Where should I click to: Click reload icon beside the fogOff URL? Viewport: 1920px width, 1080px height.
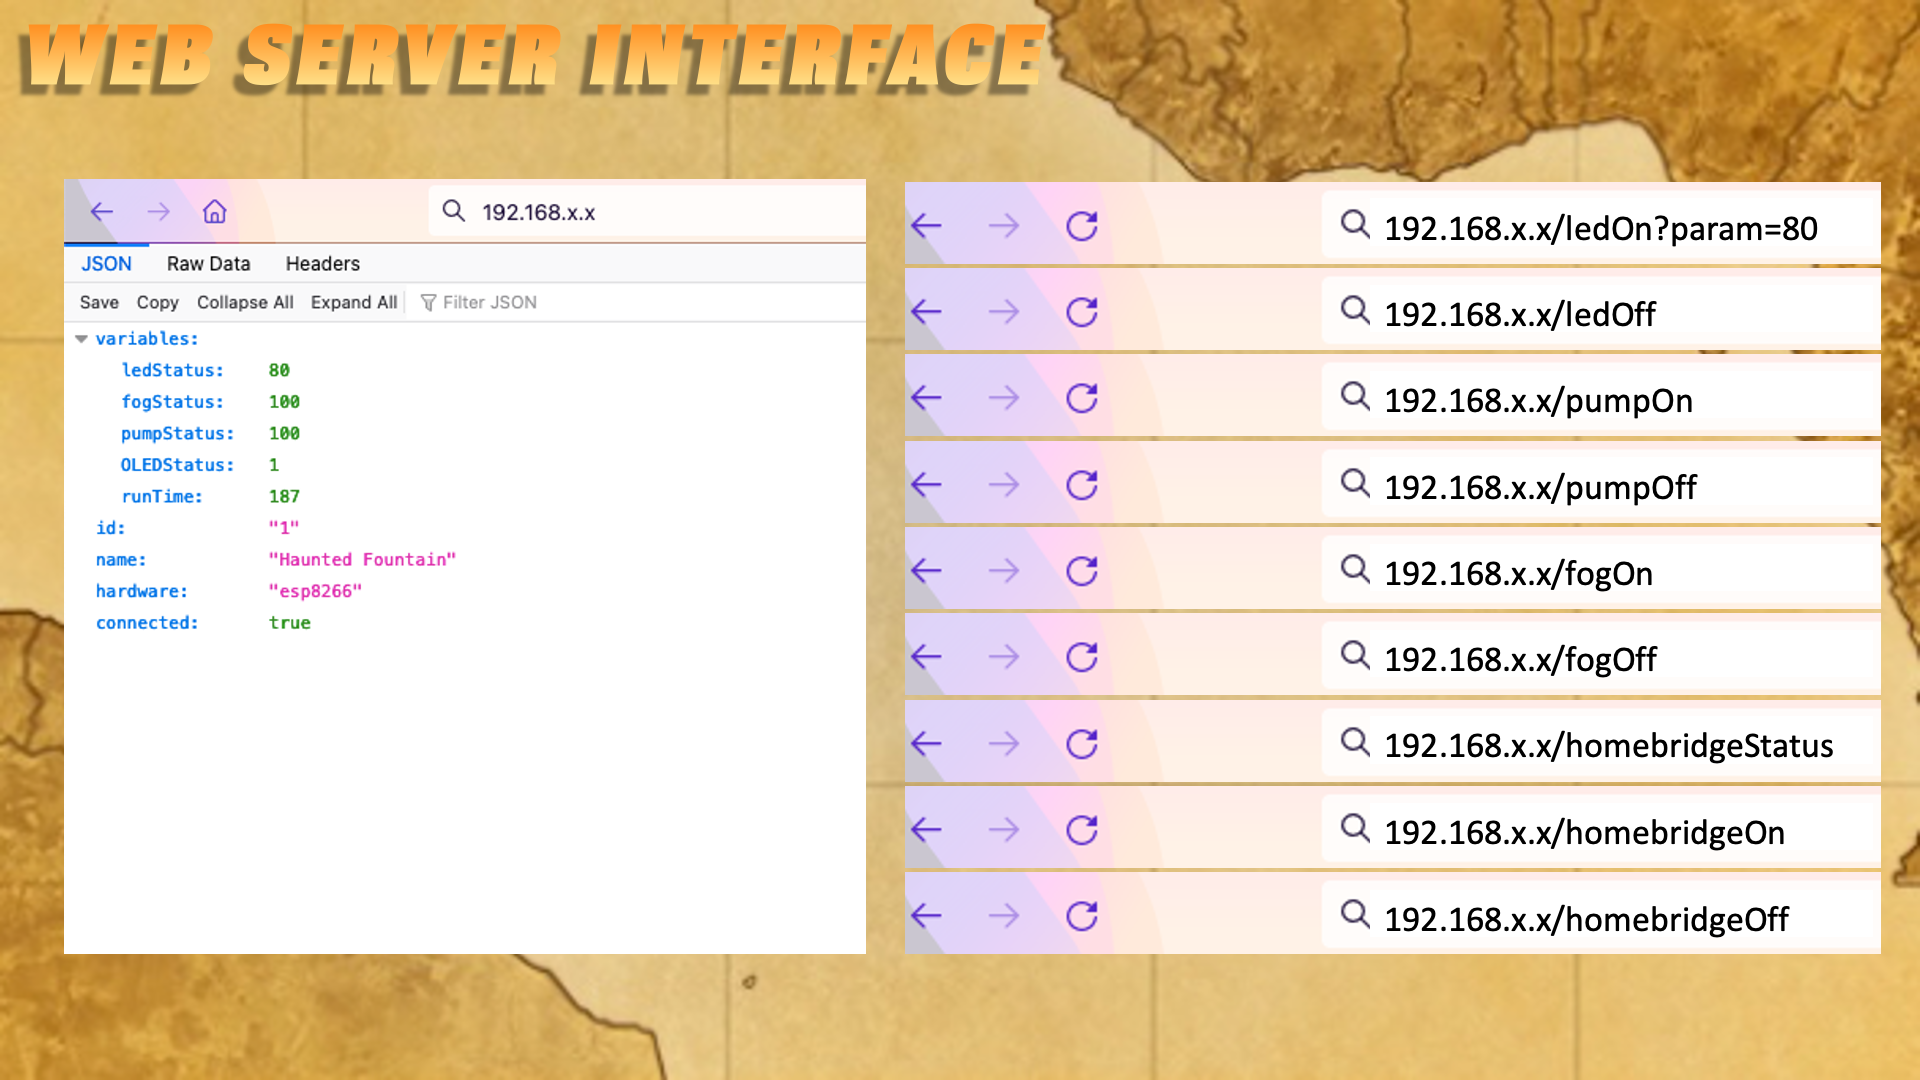tap(1081, 658)
